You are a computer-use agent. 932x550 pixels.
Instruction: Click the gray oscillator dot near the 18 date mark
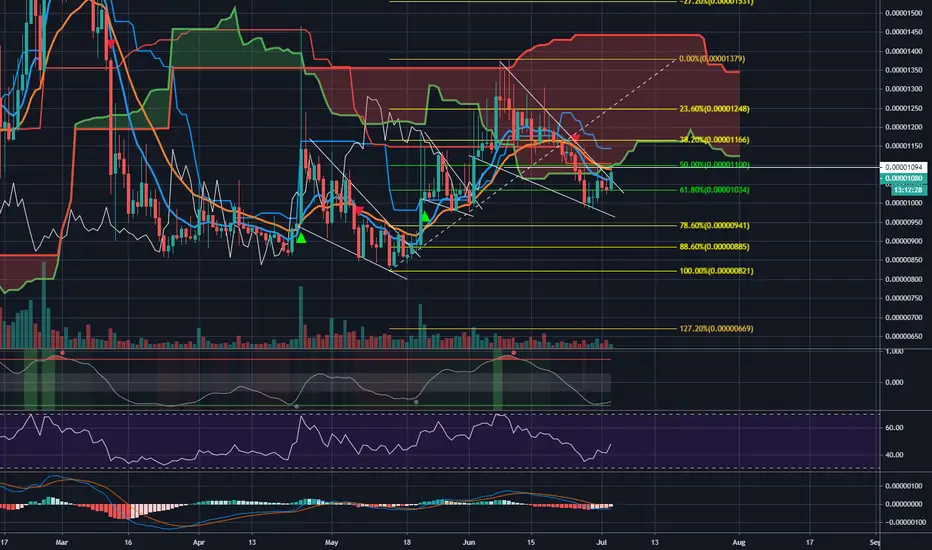(x=416, y=403)
